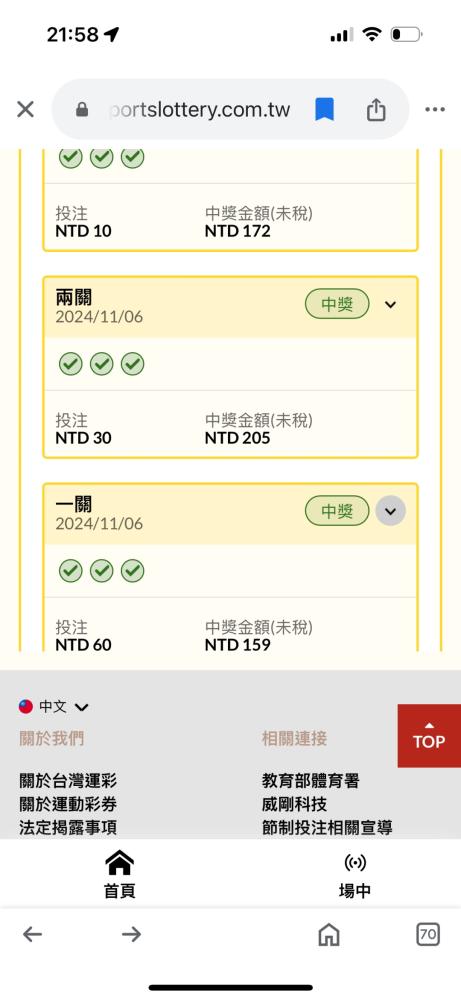
Task: Open the 關於台灣運彩 link
Action: coord(68,780)
